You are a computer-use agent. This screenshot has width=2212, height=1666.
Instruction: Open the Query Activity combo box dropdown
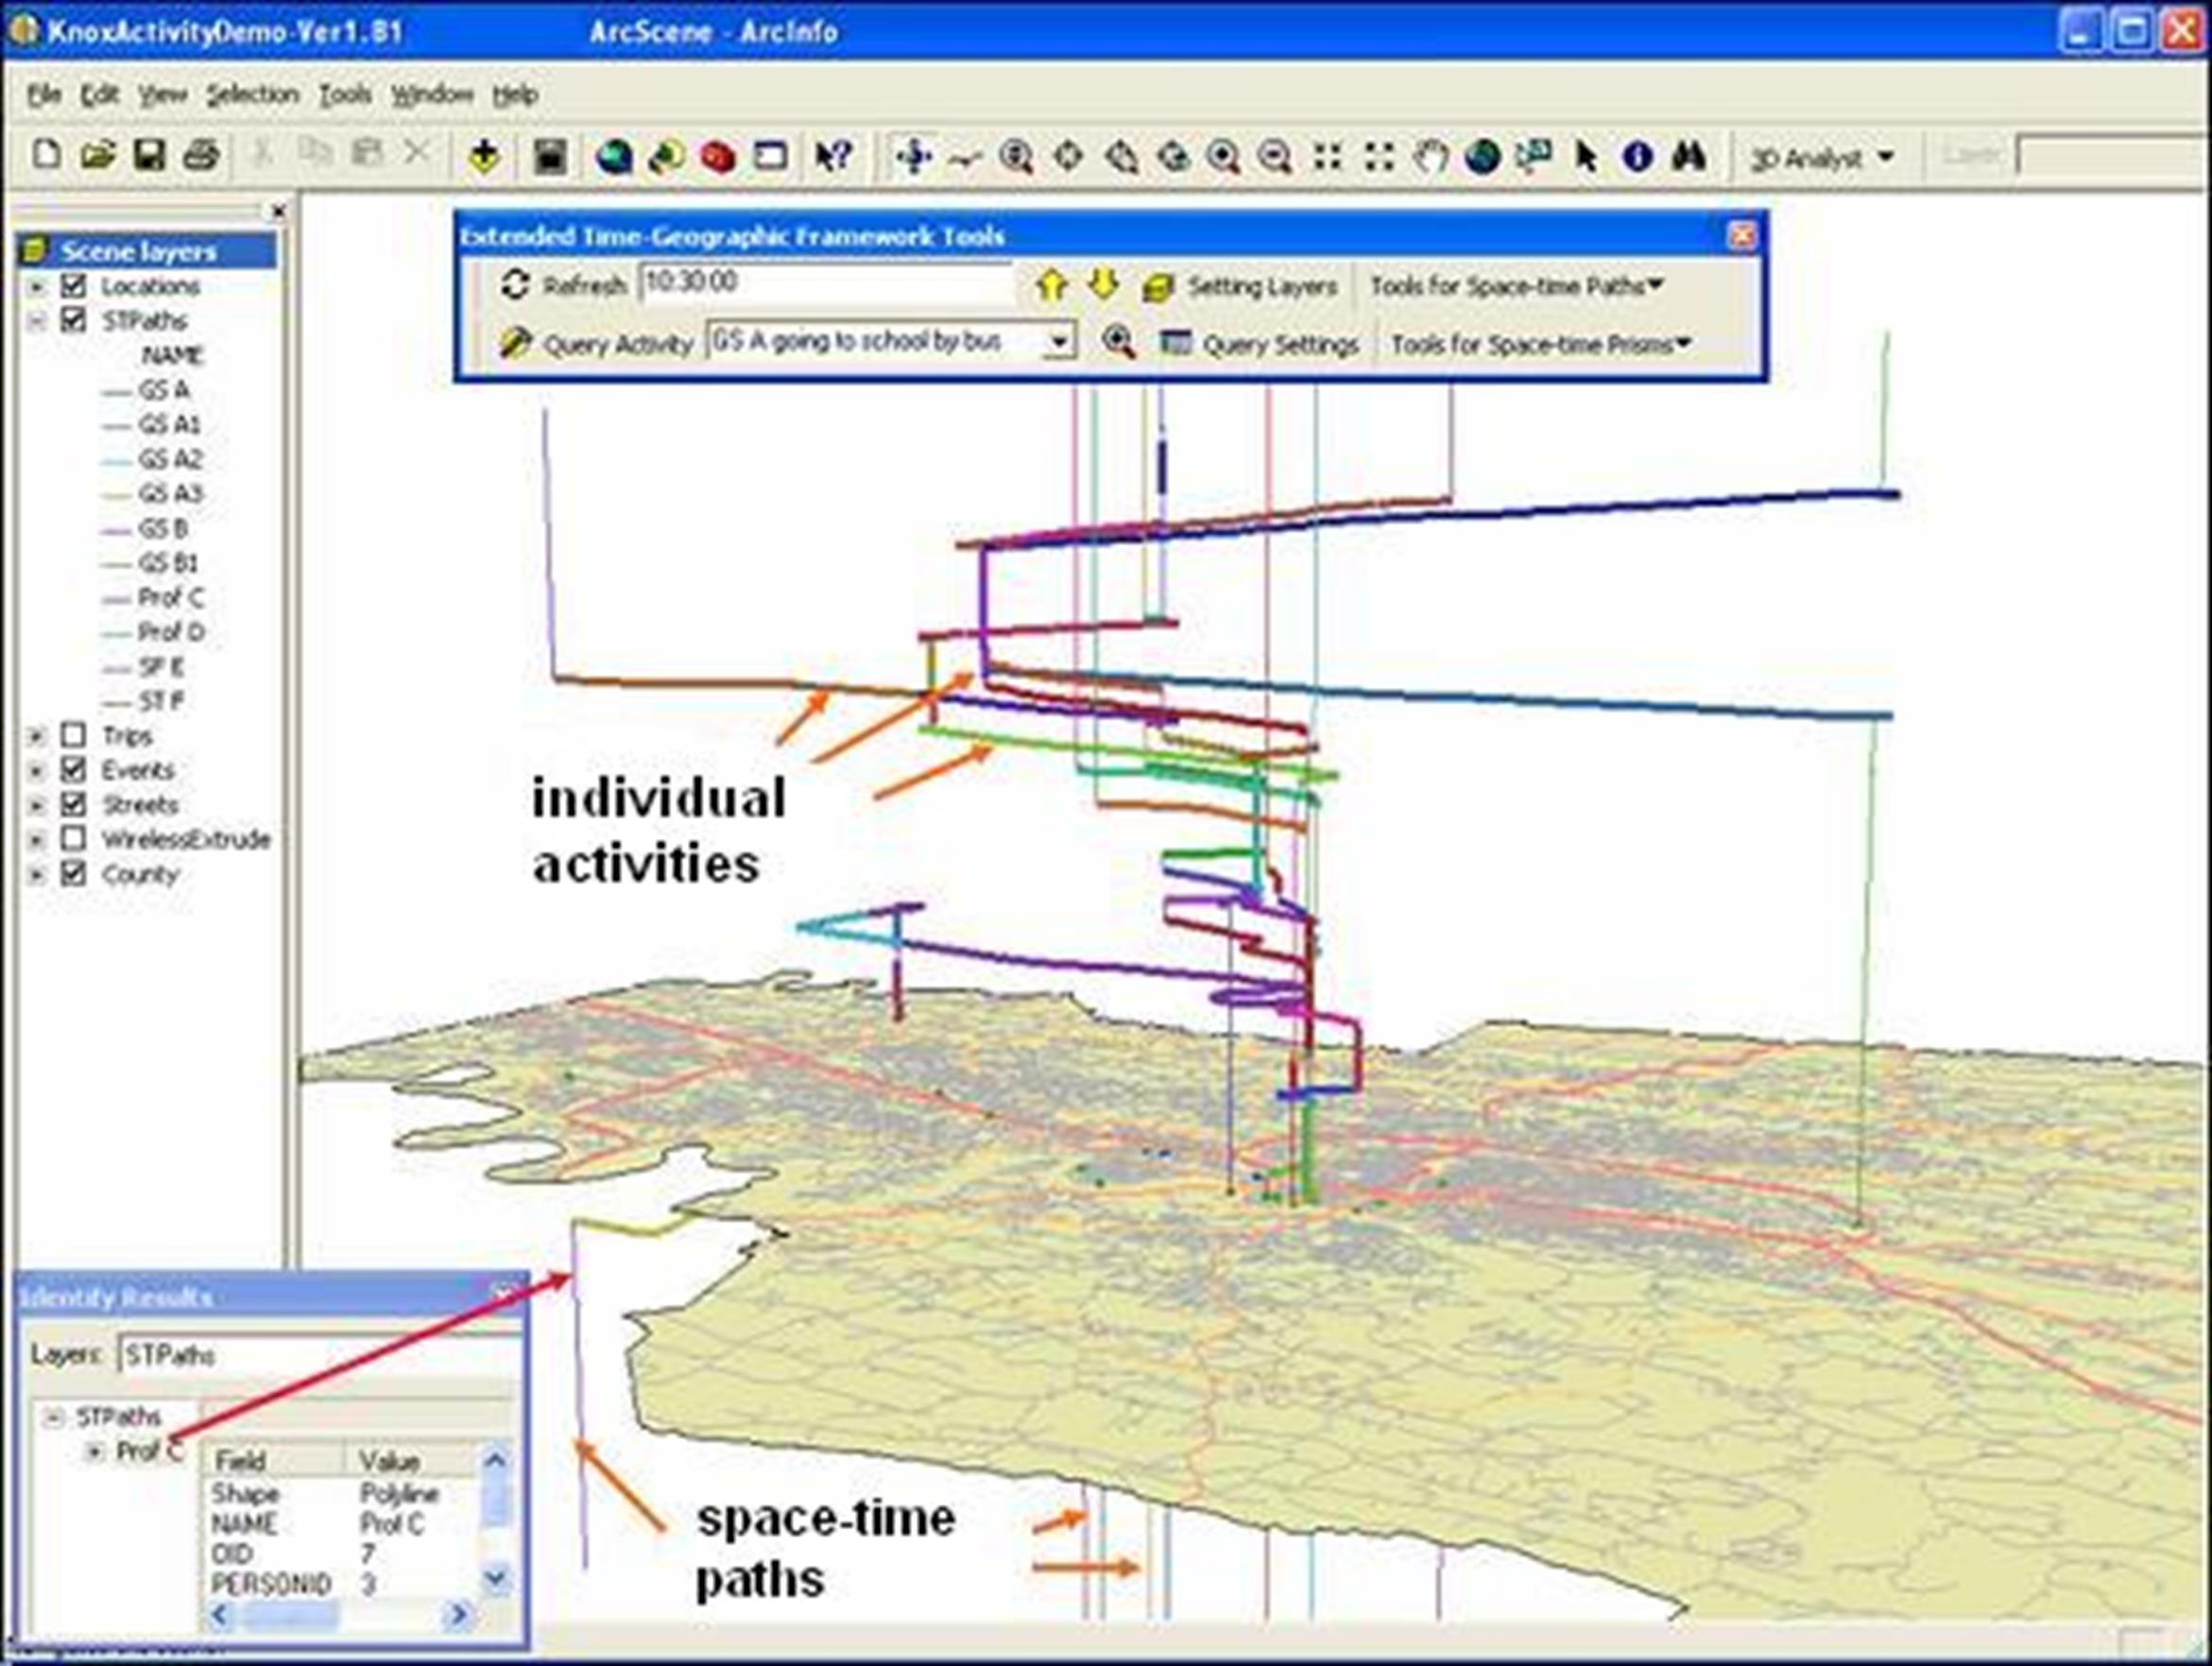tap(1058, 343)
